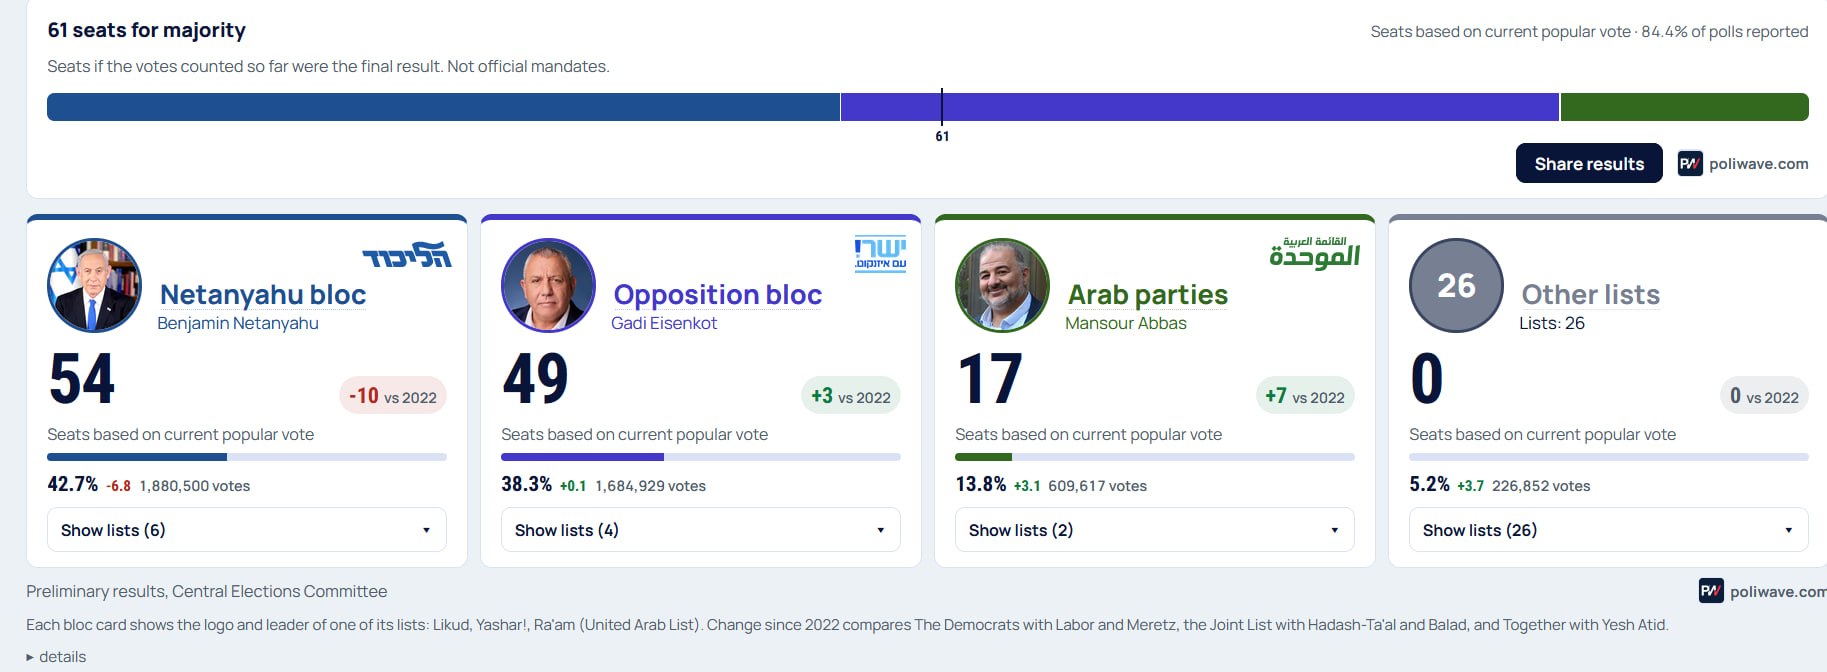The width and height of the screenshot is (1827, 672).
Task: Click the Share results button
Action: [x=1589, y=163]
